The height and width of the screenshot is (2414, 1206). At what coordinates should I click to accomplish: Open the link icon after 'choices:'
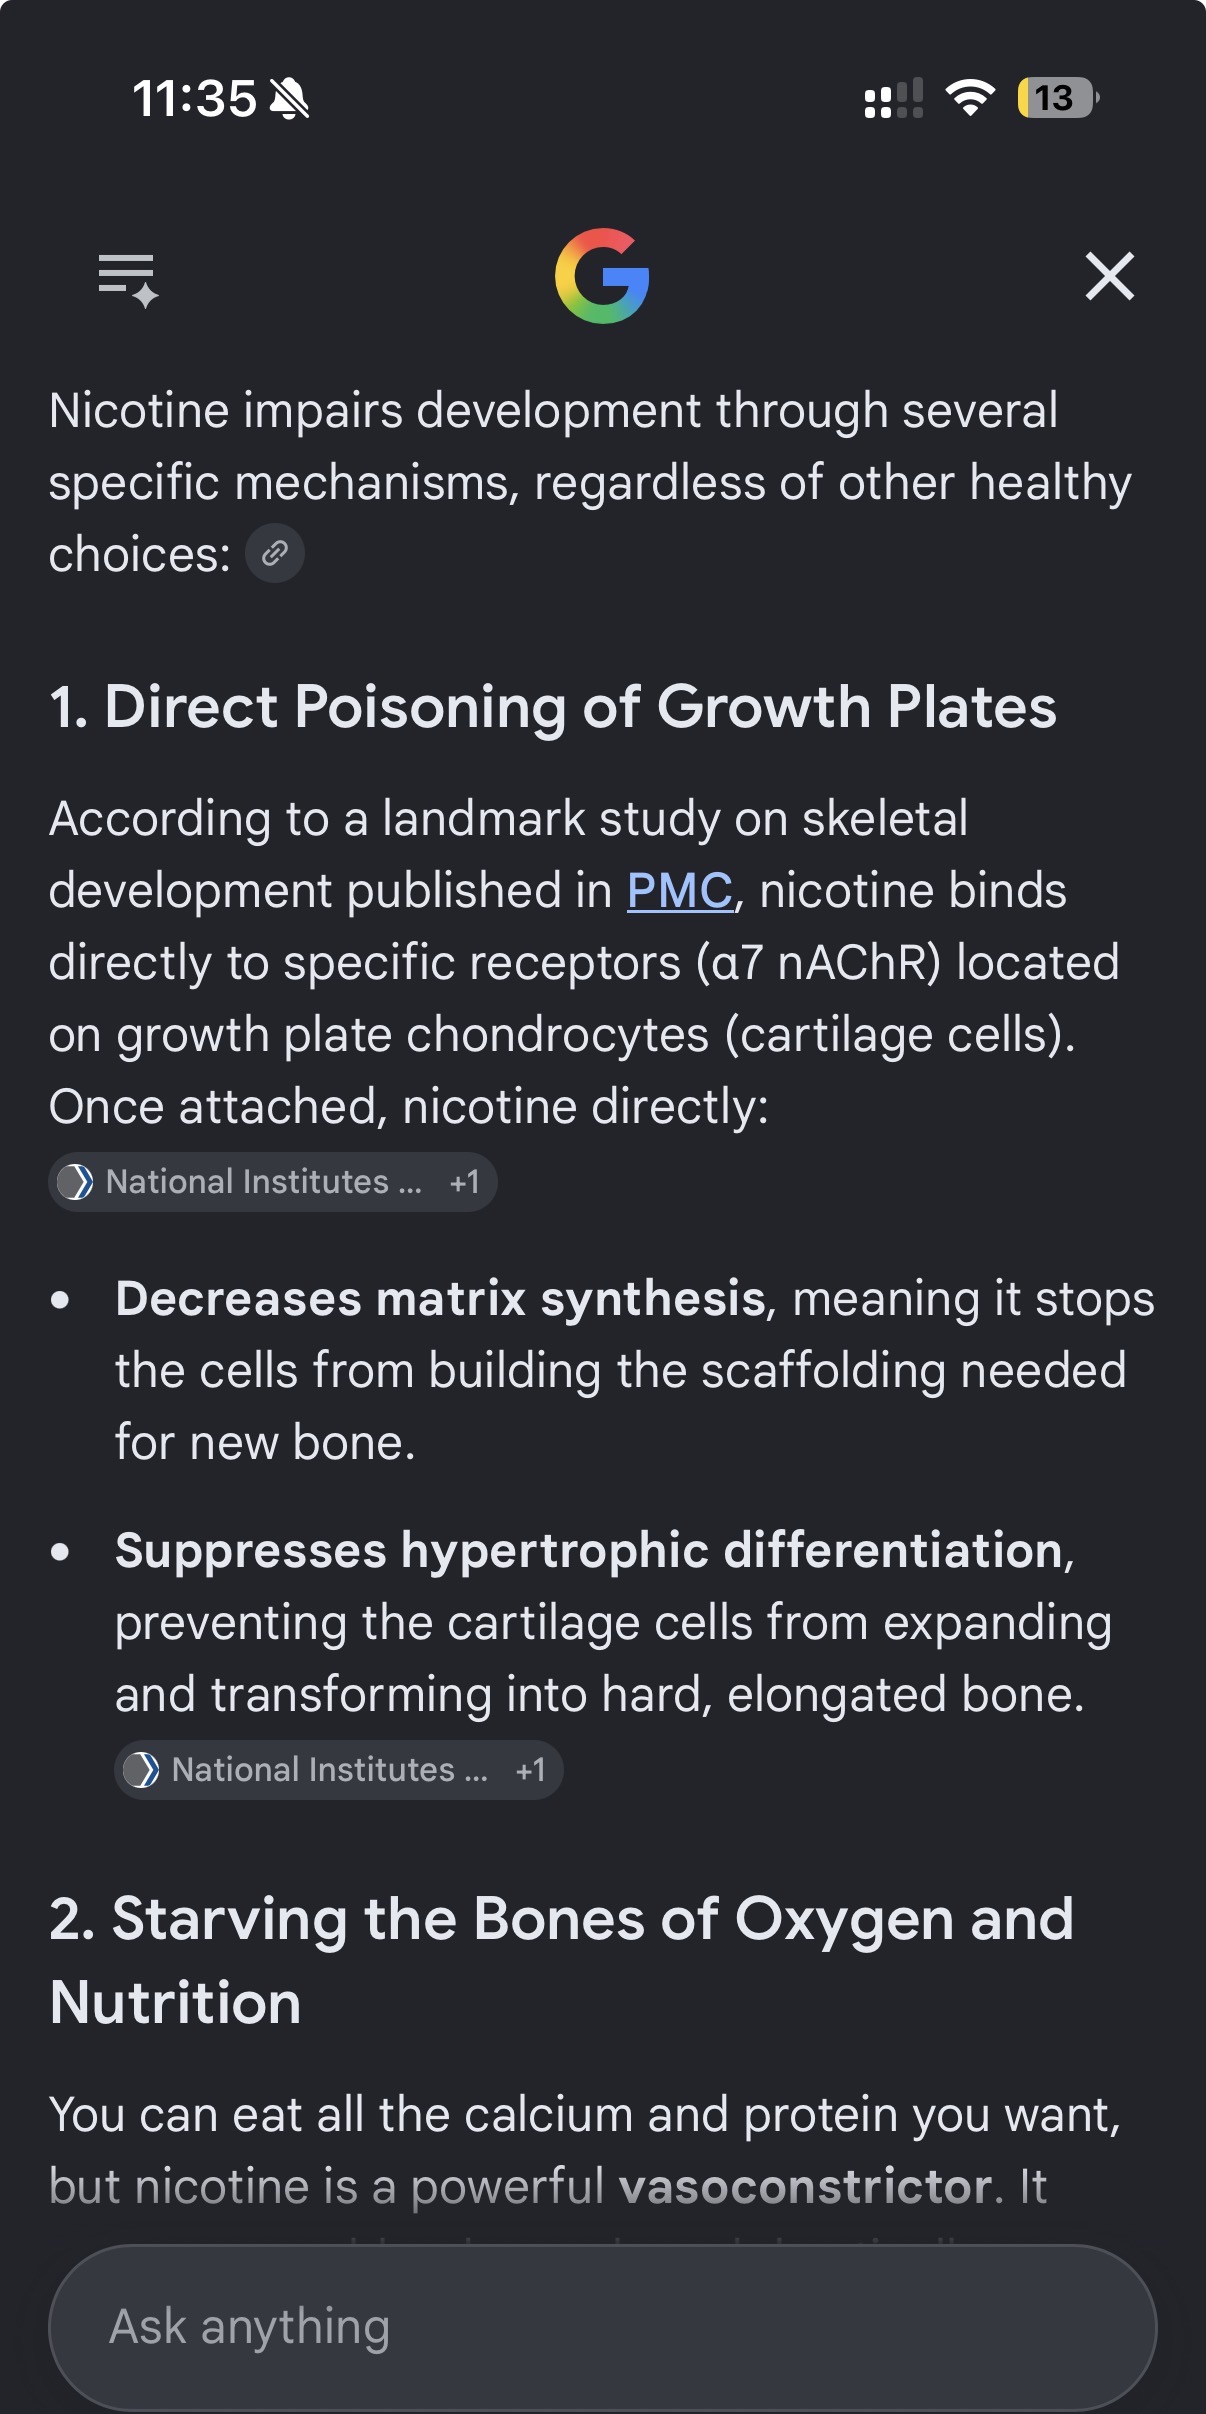coord(275,553)
